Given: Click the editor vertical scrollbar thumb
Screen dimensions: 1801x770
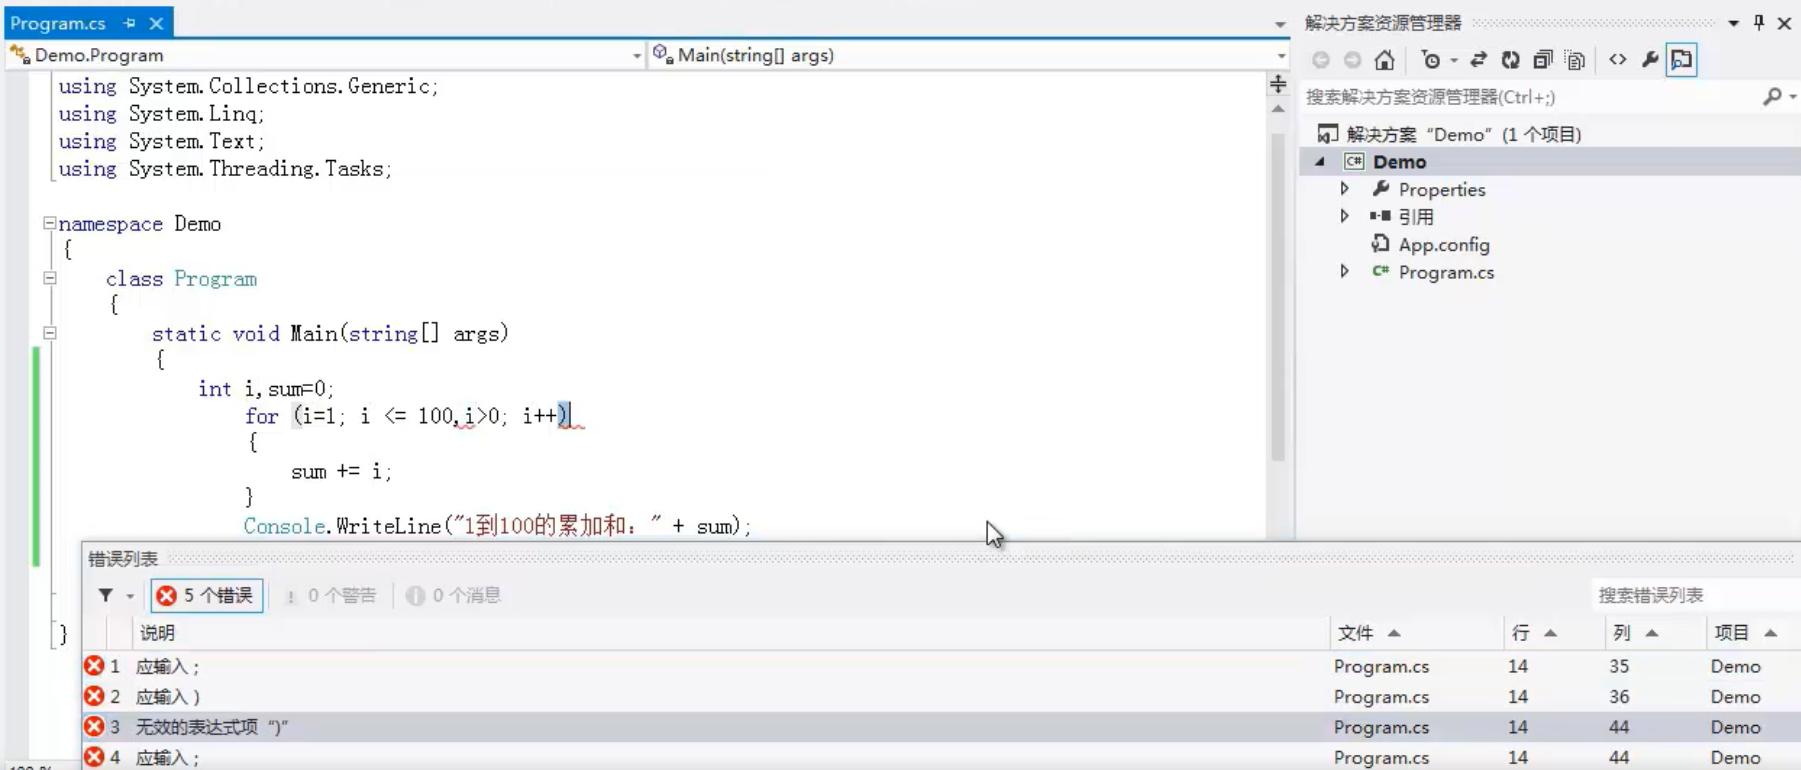Looking at the screenshot, I should (x=1278, y=295).
